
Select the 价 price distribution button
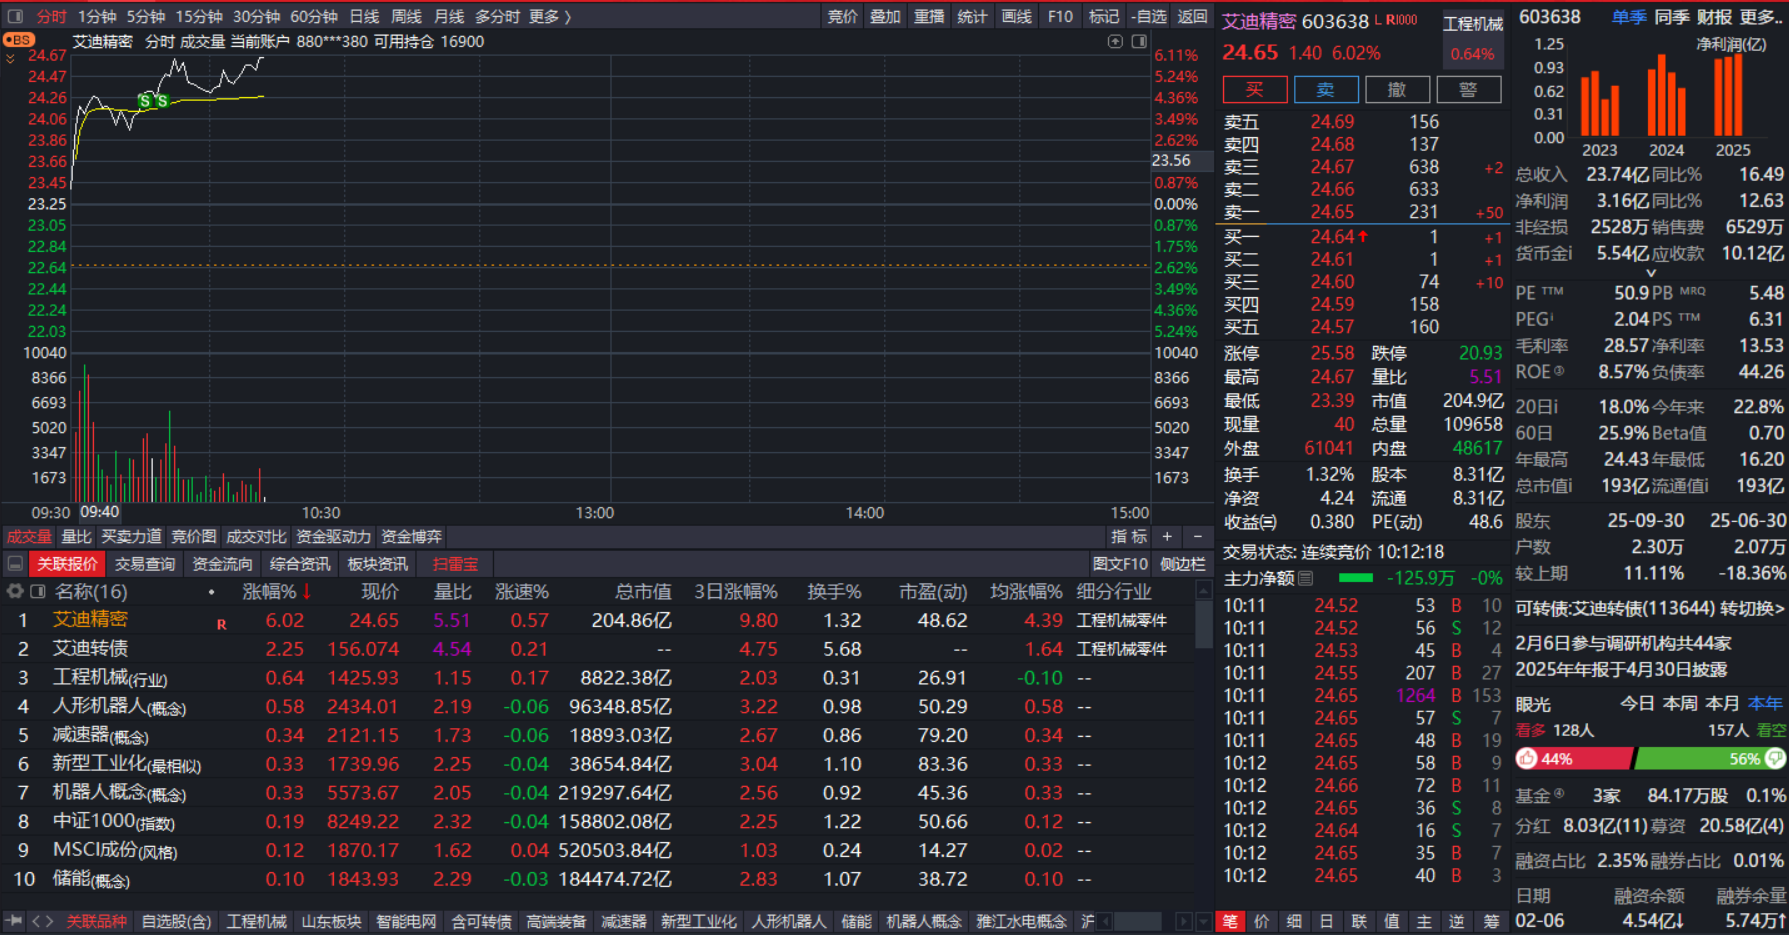pyautogui.click(x=1262, y=921)
